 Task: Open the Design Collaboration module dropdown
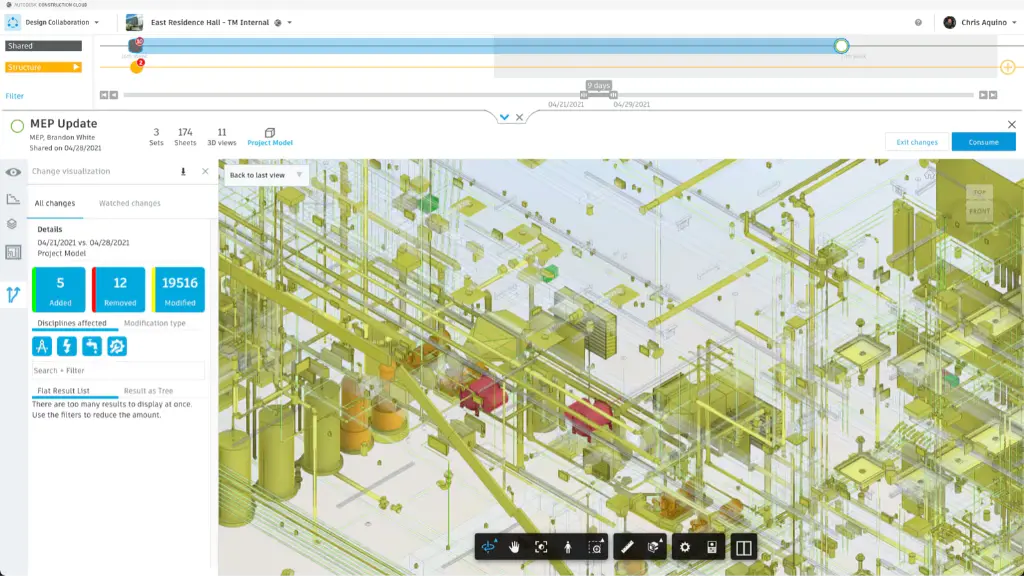62,22
